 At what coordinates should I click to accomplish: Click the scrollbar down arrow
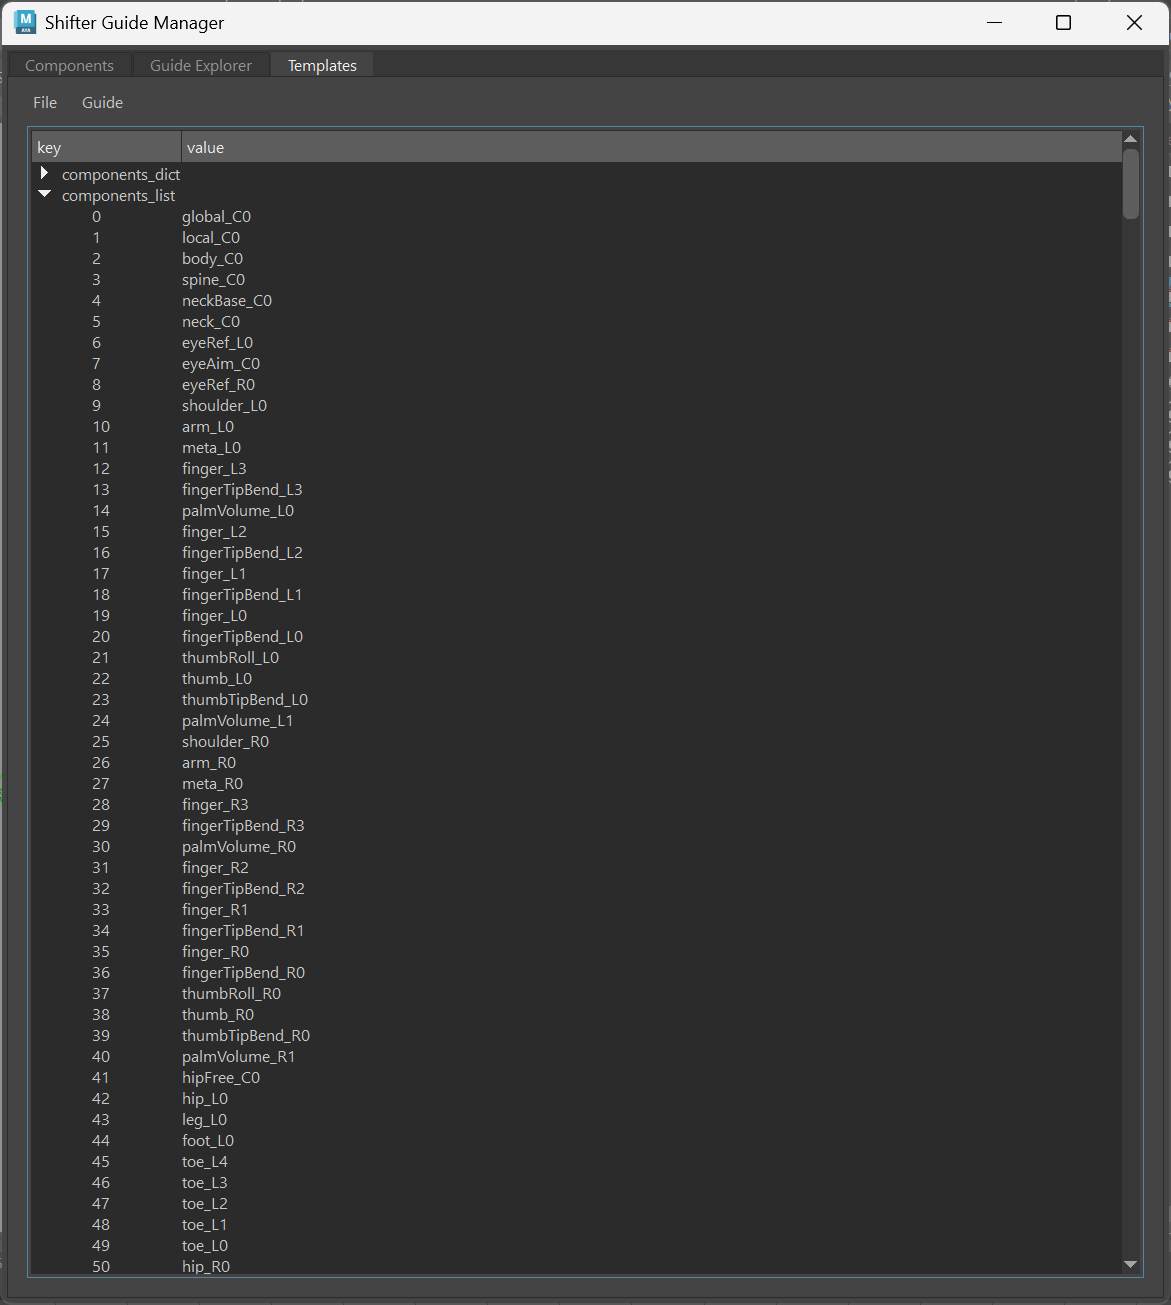pyautogui.click(x=1131, y=1265)
